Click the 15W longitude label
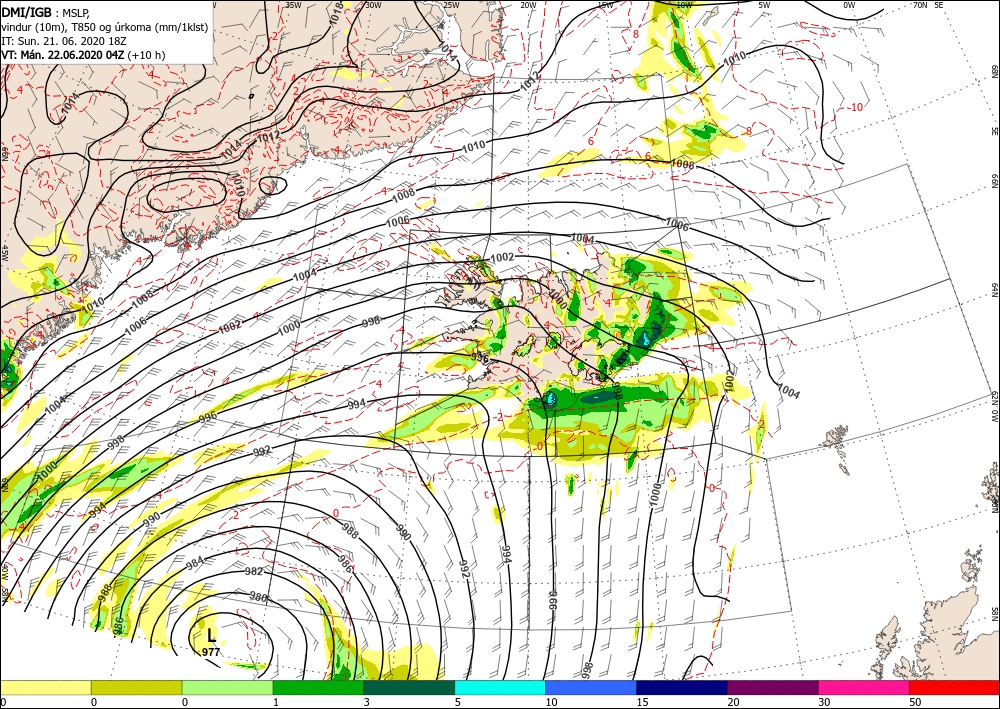The image size is (1000, 709). click(605, 5)
